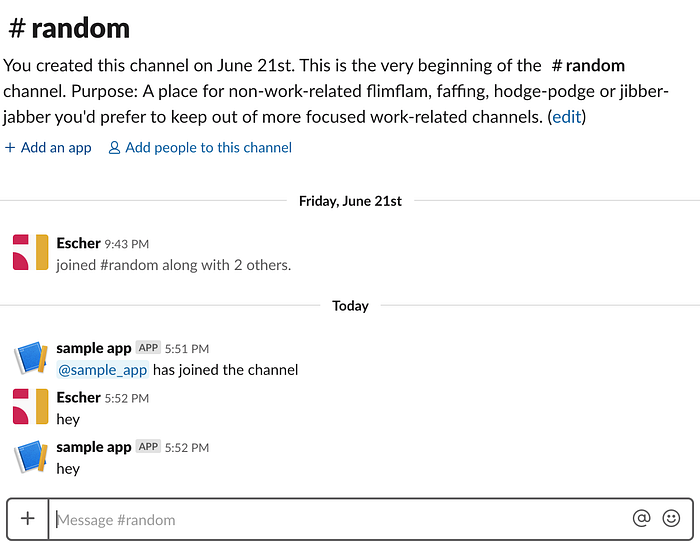Click the plus attachment button in message box
Viewport: 700px width, 550px height.
click(28, 519)
